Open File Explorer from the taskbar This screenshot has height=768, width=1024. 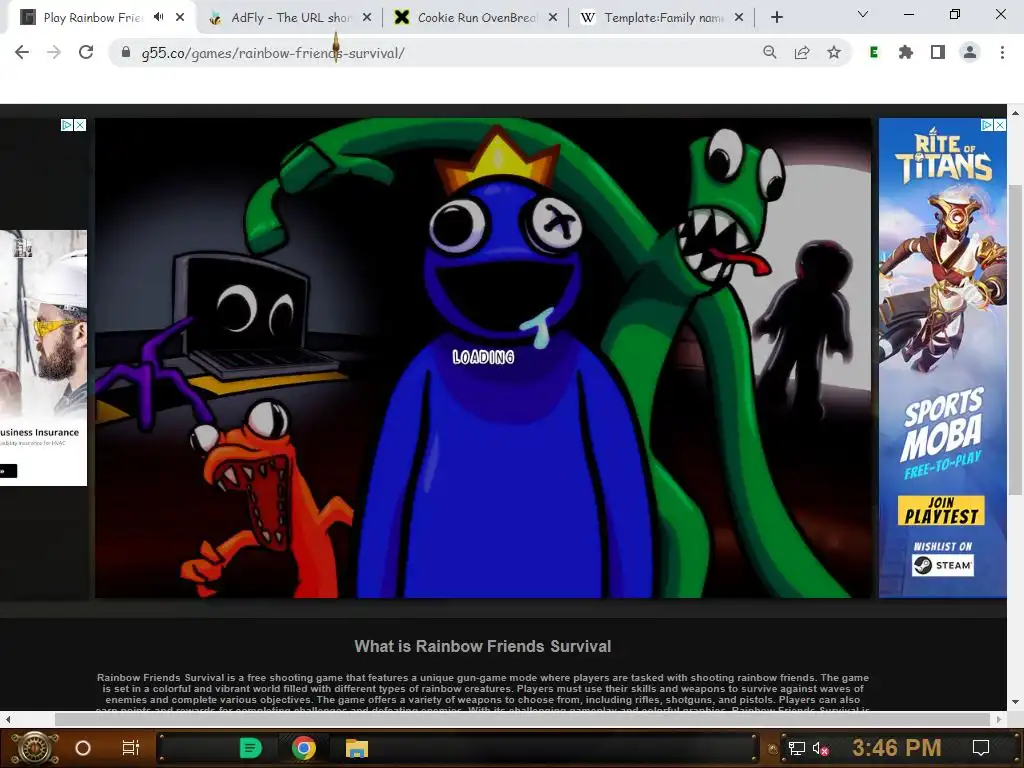pyautogui.click(x=357, y=748)
